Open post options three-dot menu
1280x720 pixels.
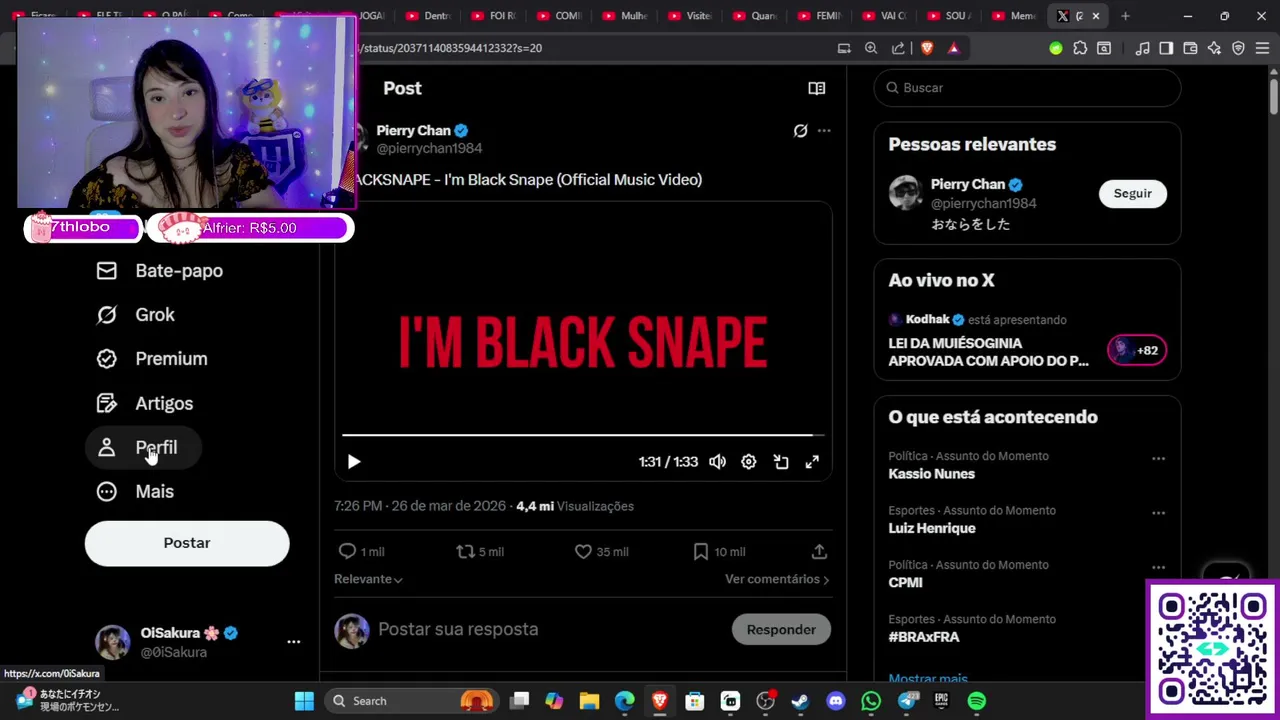(824, 131)
